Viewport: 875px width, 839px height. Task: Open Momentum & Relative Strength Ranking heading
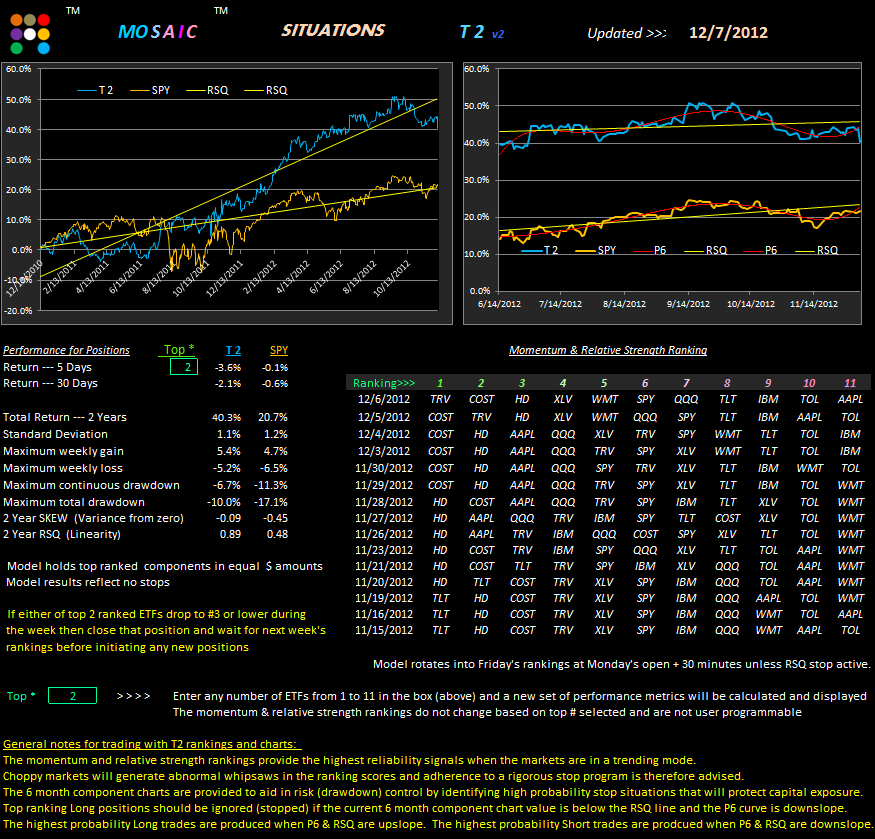[608, 350]
